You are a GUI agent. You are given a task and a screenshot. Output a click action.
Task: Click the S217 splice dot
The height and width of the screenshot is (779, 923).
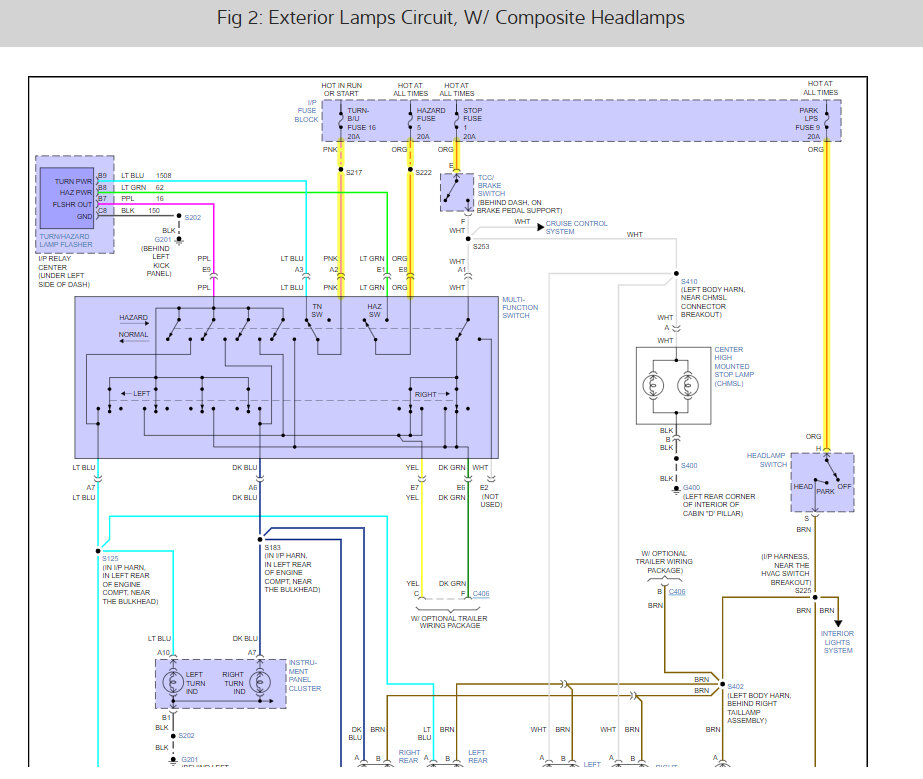pyautogui.click(x=341, y=170)
